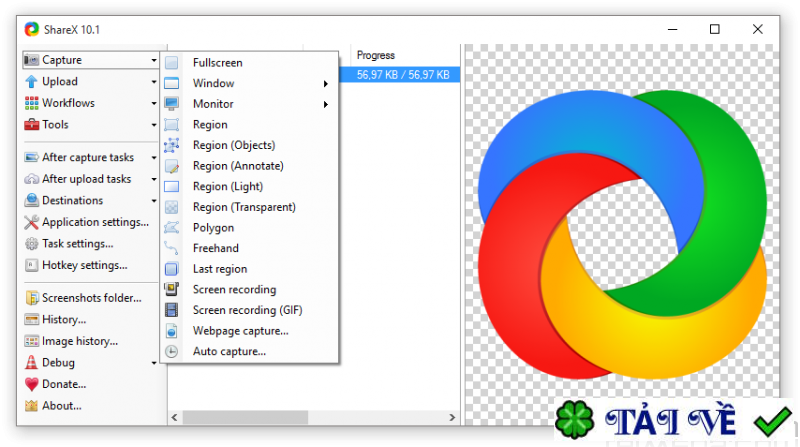Click the Application settings wrench icon
This screenshot has width=800, height=447.
point(32,222)
